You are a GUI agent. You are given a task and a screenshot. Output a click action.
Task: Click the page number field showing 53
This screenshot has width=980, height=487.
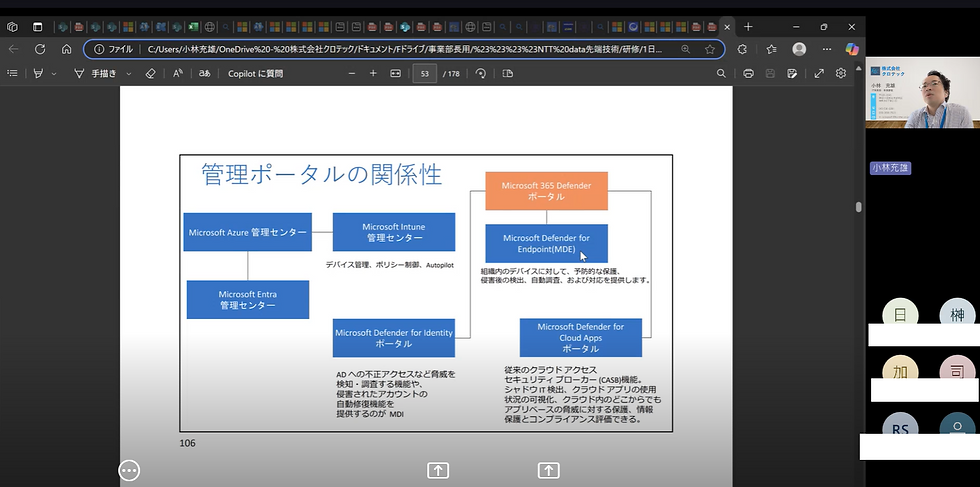(x=424, y=73)
